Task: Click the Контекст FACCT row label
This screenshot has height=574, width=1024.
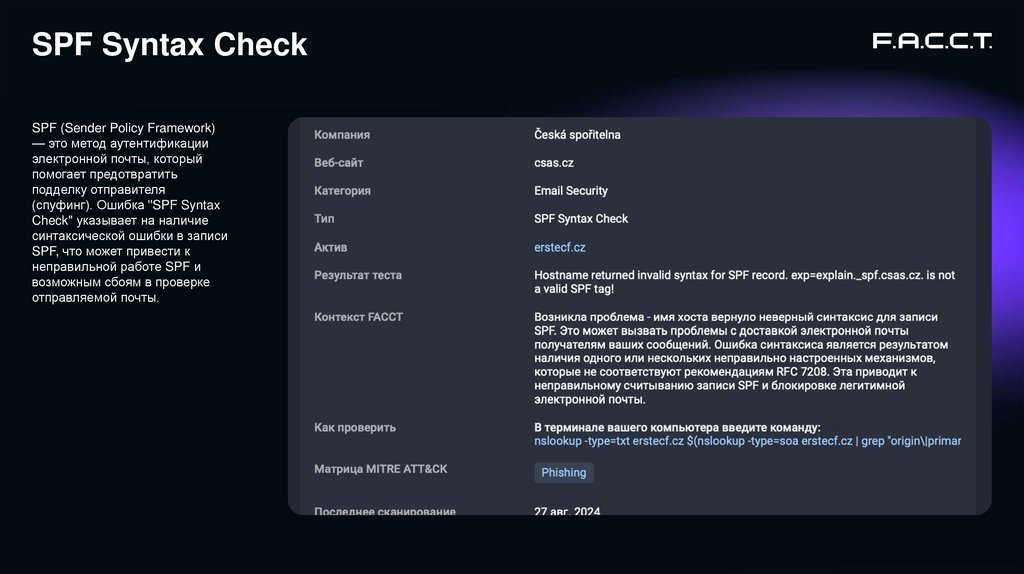Action: (358, 317)
